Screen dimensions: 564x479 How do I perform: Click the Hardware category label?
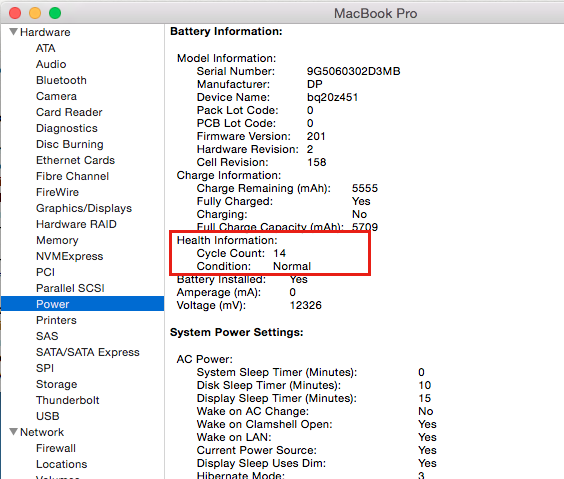(x=45, y=32)
